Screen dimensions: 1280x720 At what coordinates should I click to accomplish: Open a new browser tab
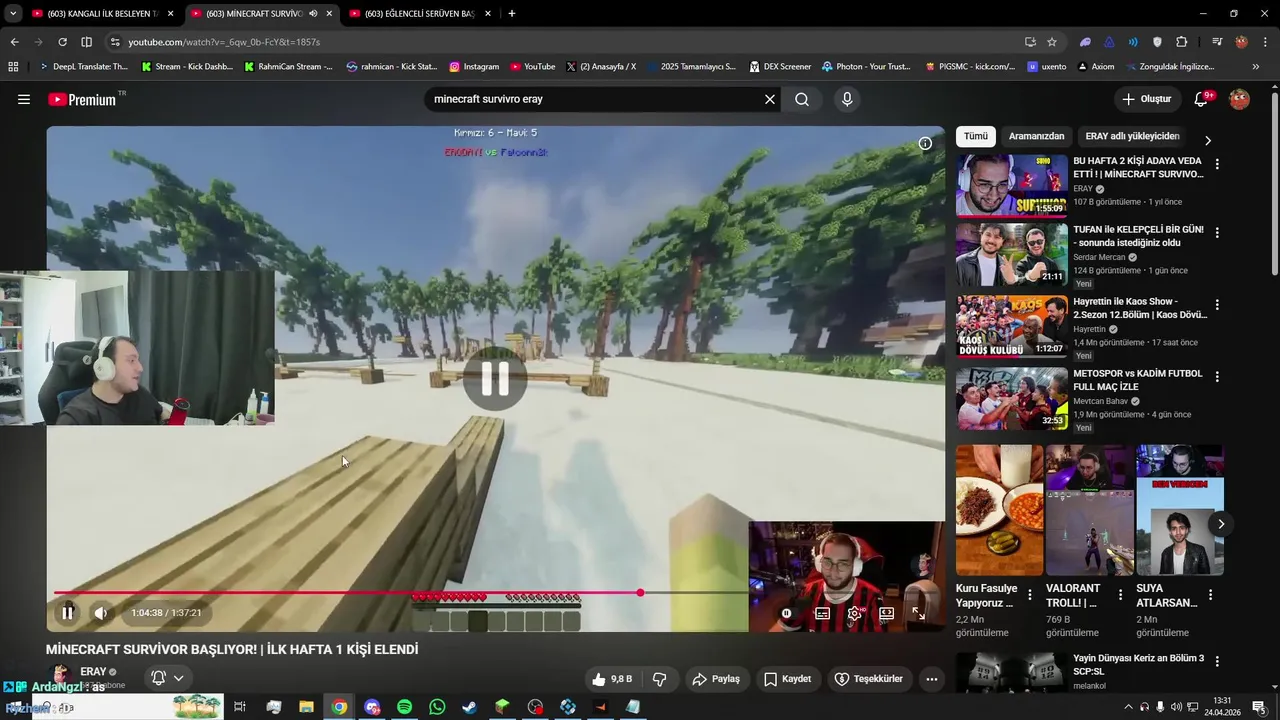point(512,14)
